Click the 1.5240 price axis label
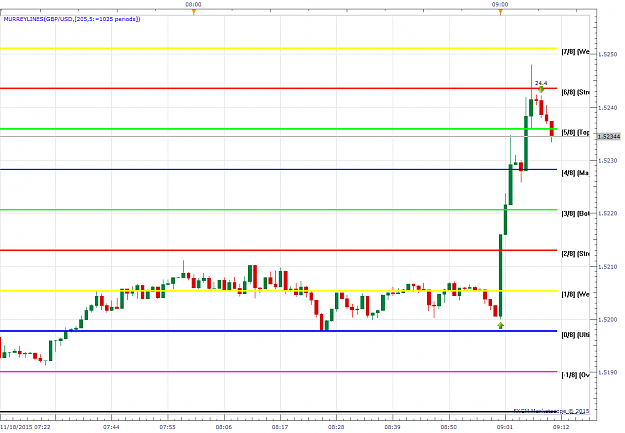625x433 pixels. tap(607, 108)
